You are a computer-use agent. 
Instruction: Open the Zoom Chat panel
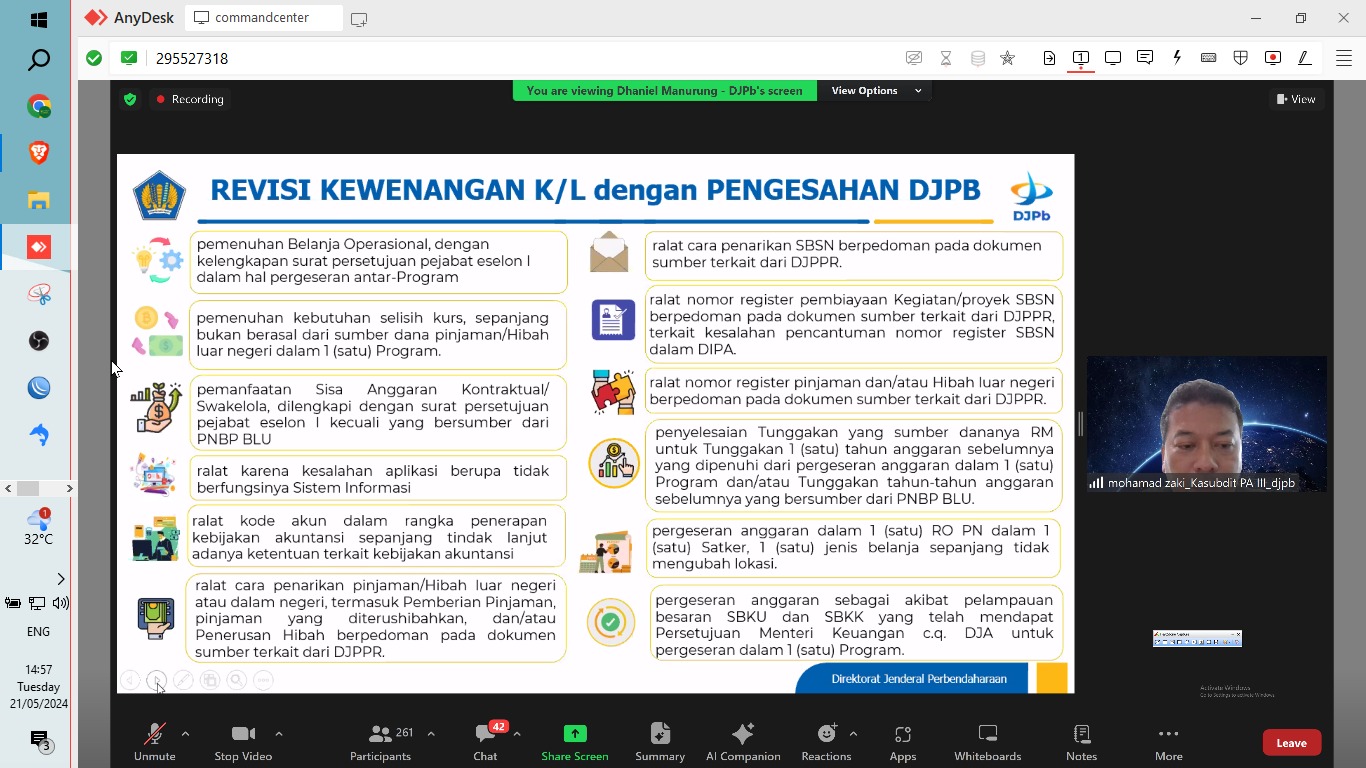tap(486, 741)
